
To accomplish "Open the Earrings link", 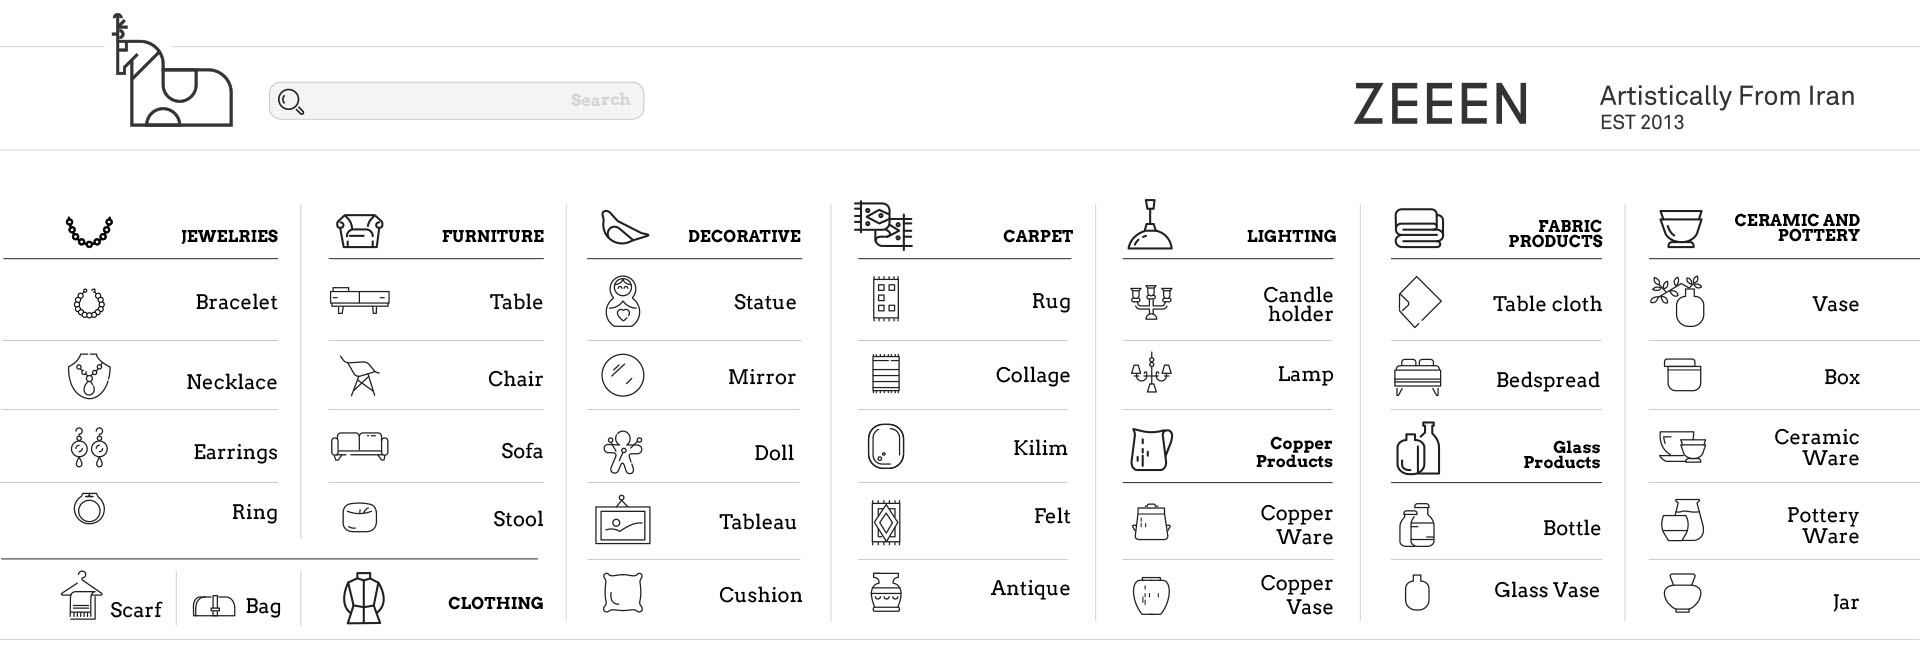I will [x=235, y=452].
